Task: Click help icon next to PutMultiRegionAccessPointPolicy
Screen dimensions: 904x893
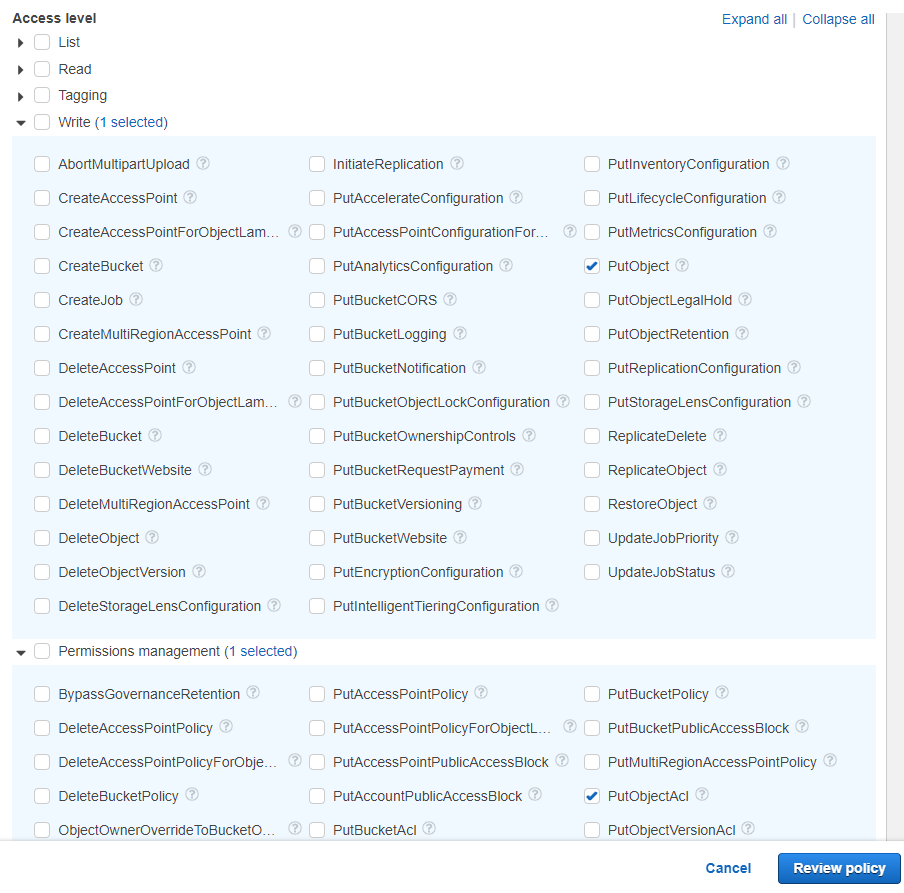Action: 830,761
